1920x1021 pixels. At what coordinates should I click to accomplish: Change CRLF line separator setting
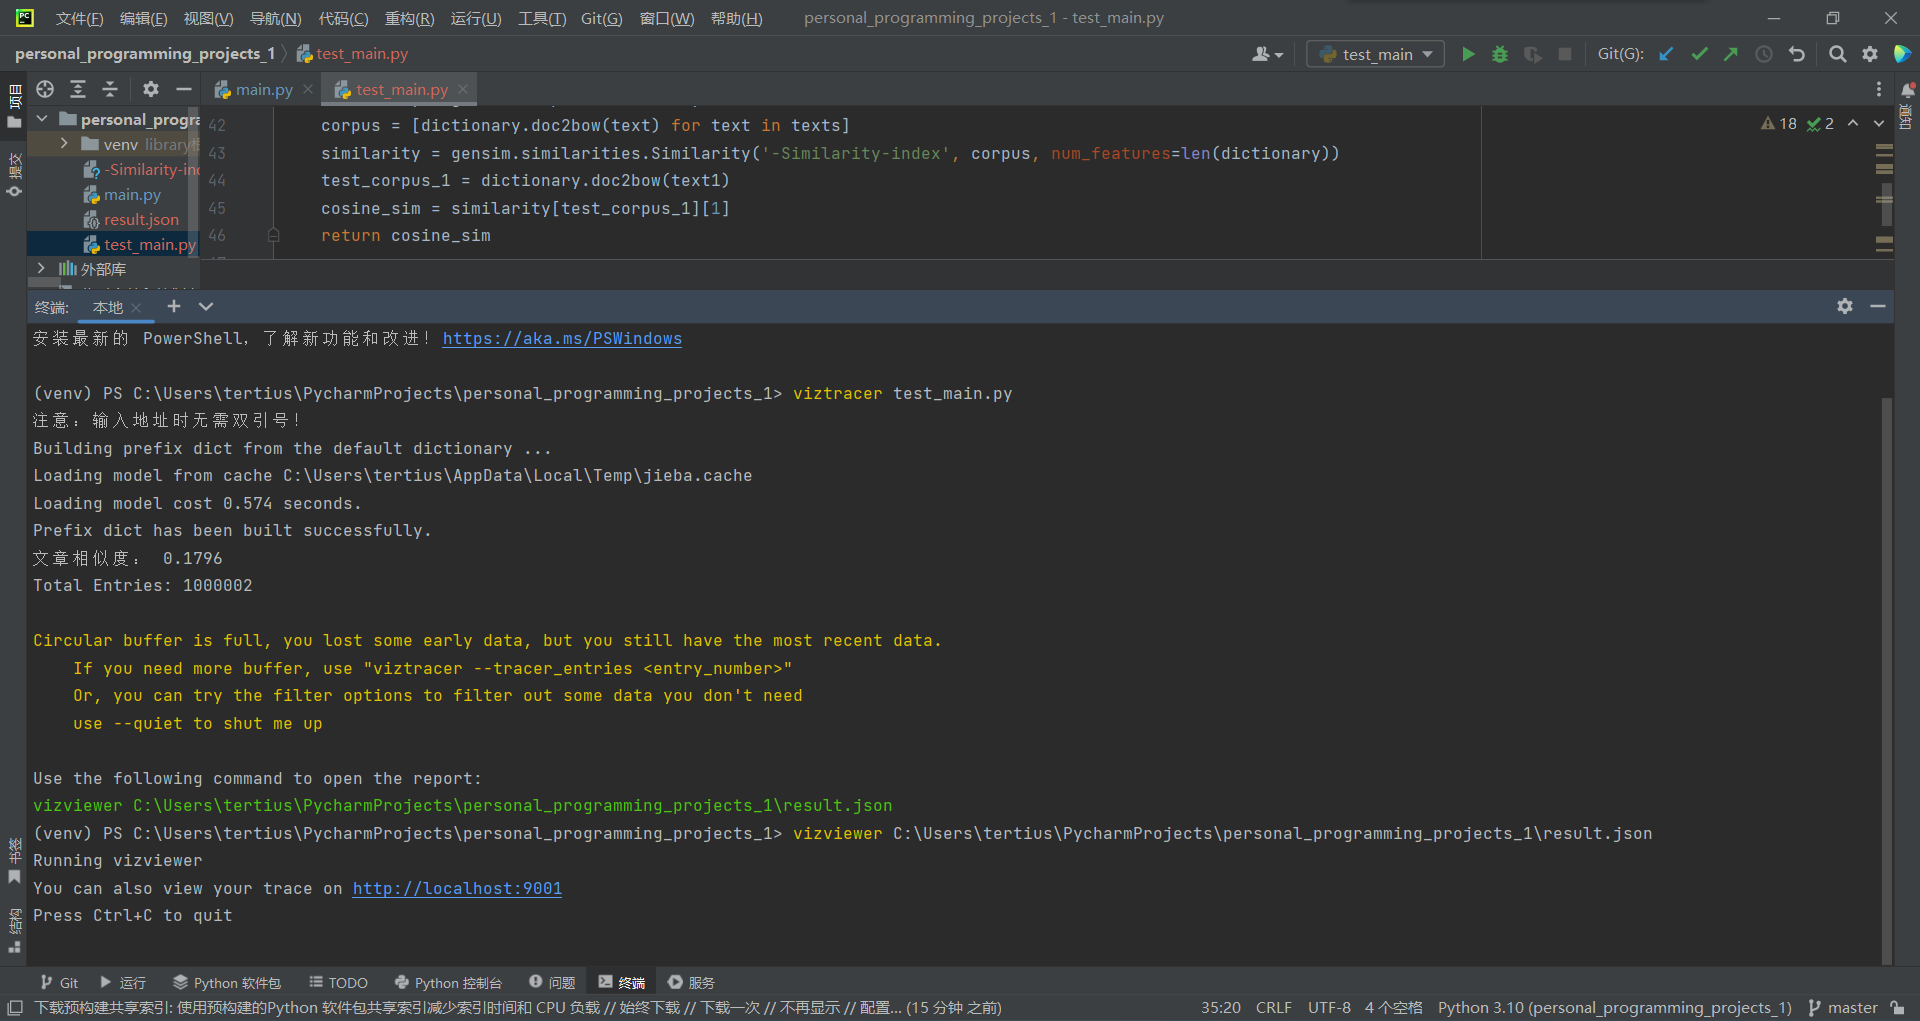(1274, 1008)
